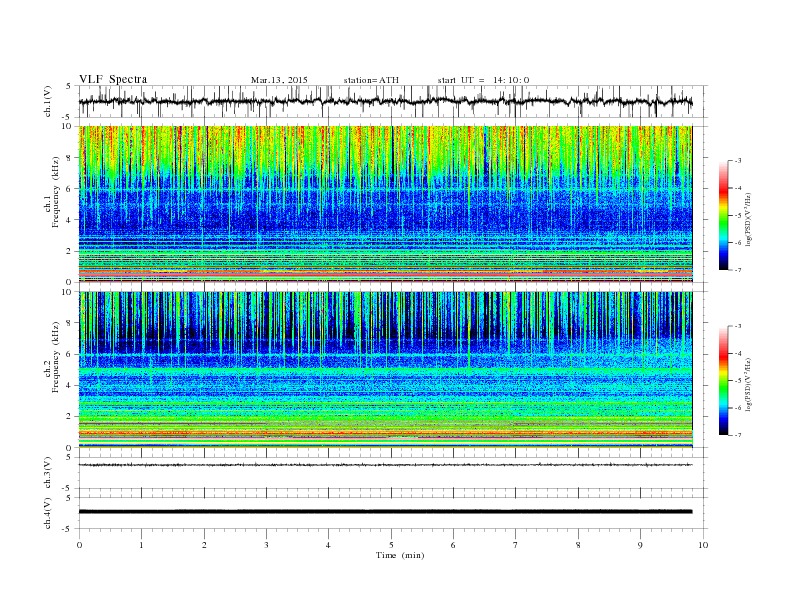Click the "4" tick on the time axis
This screenshot has width=792, height=612.
(329, 545)
